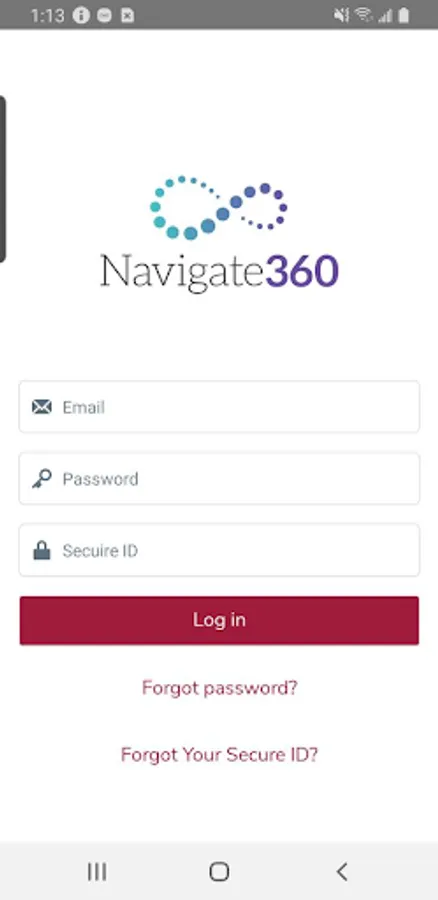Tap the key icon in the Password field
438x900 pixels.
tap(41, 479)
